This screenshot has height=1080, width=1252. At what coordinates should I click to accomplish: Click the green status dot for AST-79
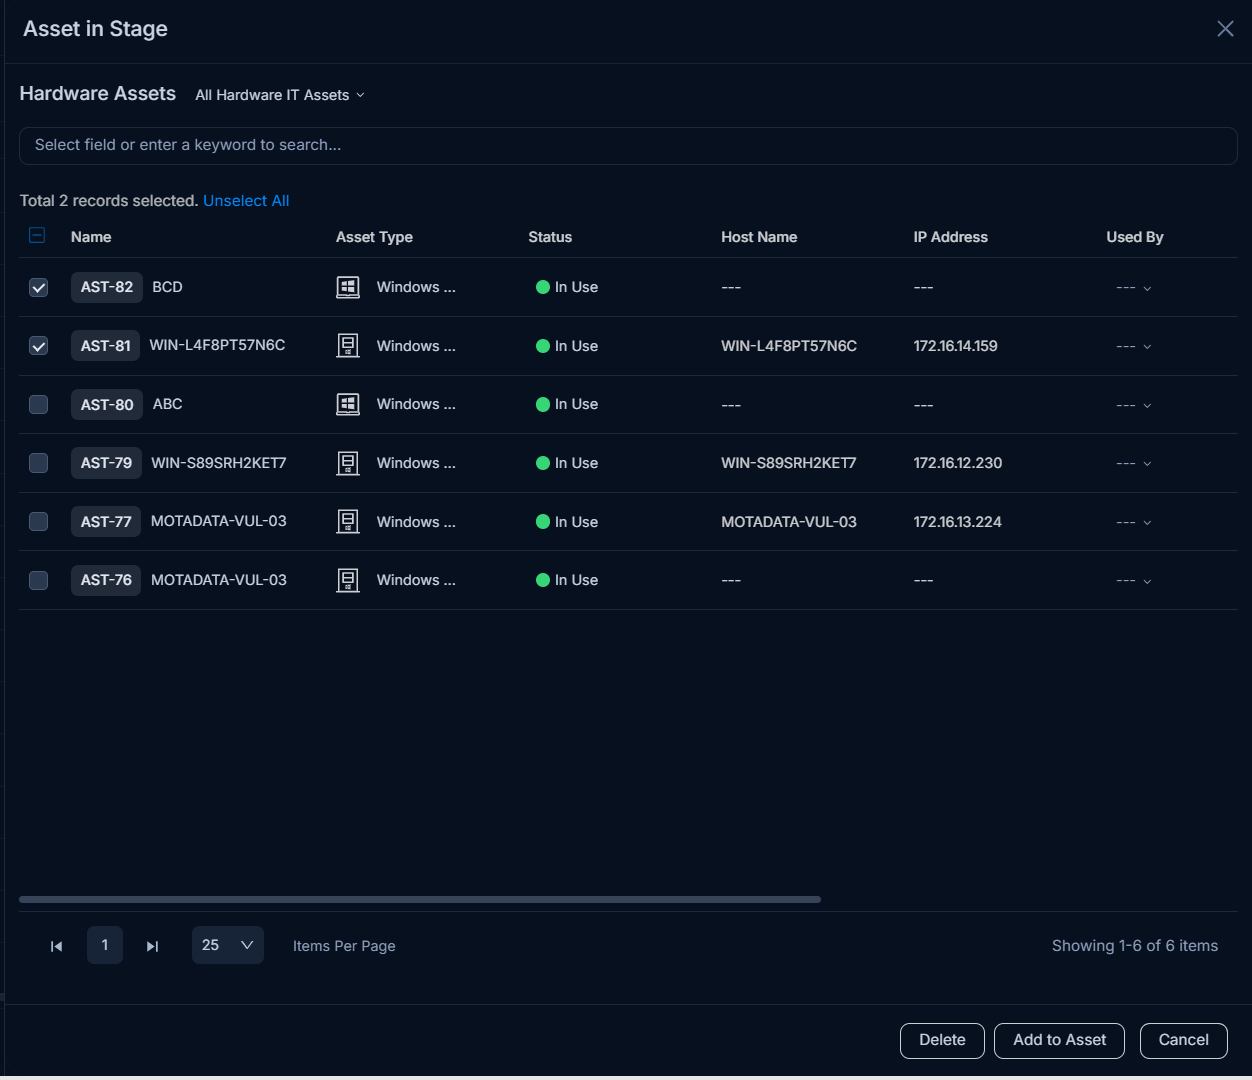tap(543, 463)
